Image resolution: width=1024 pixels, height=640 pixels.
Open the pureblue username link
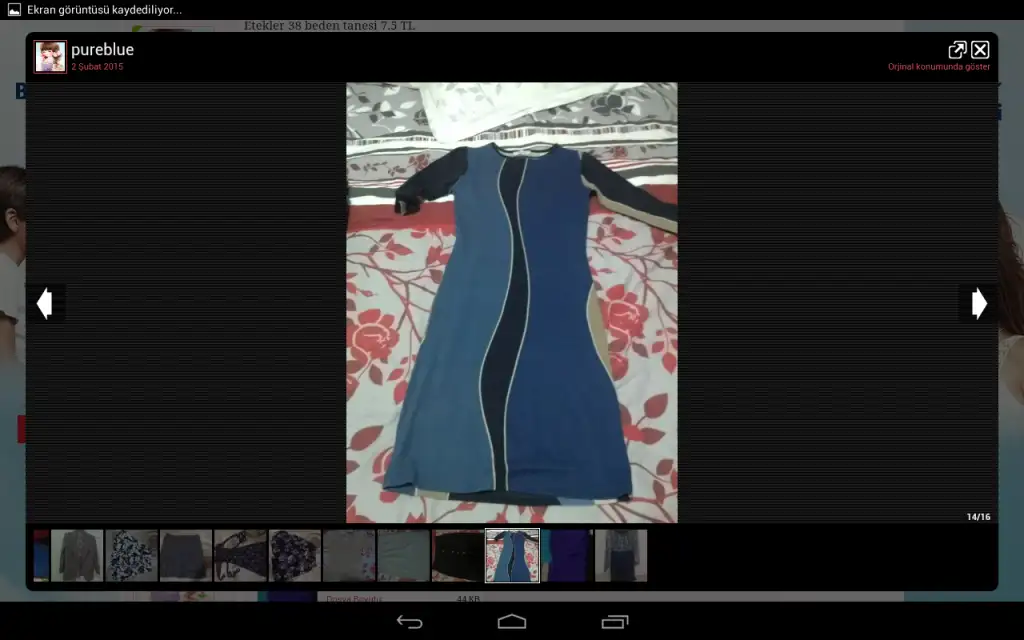click(x=102, y=50)
